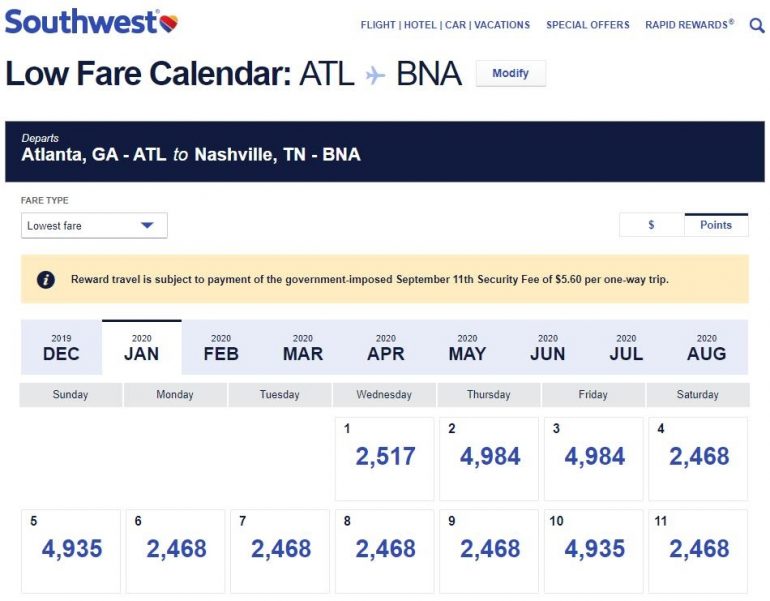Open the Rapid Rewards menu
This screenshot has width=770, height=601.
click(689, 25)
